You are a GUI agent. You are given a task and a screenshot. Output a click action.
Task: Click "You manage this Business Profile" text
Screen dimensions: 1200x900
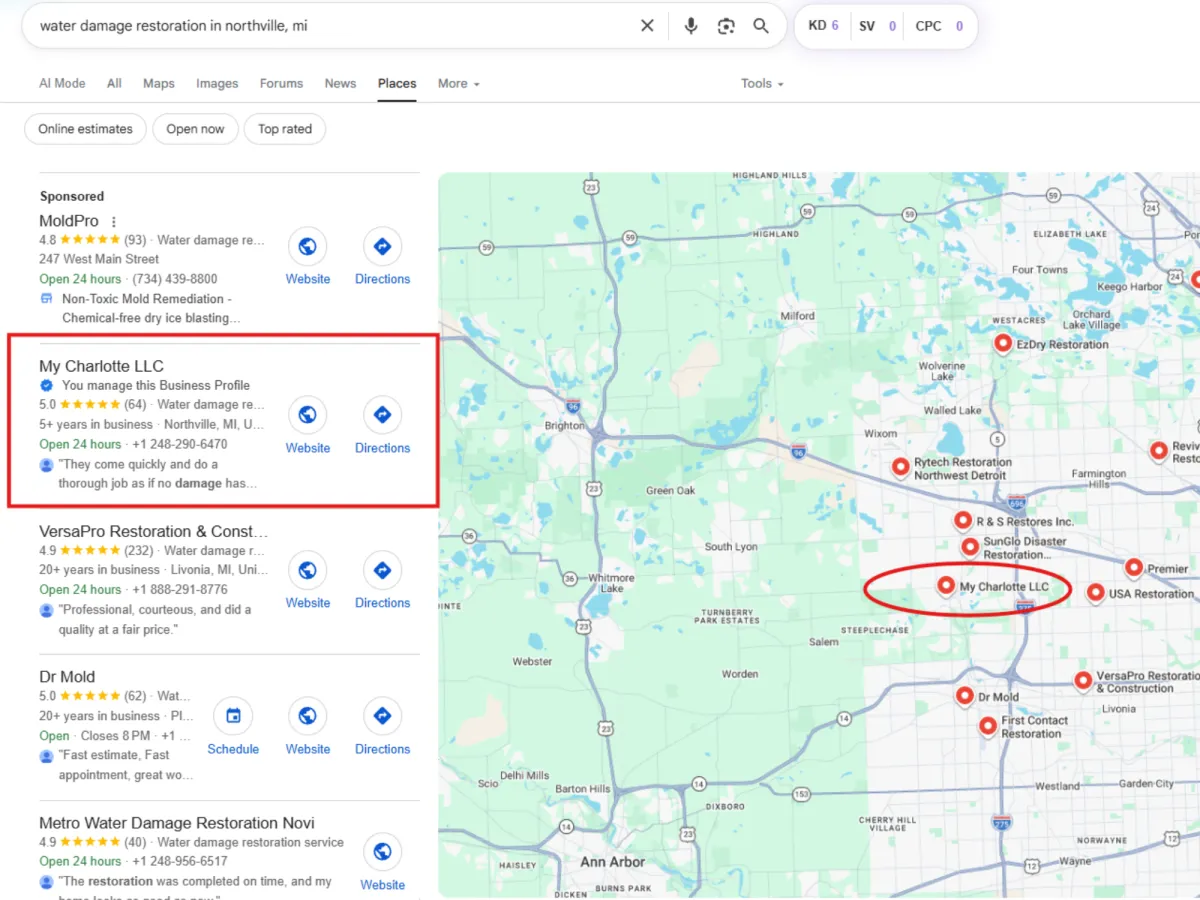coord(156,385)
